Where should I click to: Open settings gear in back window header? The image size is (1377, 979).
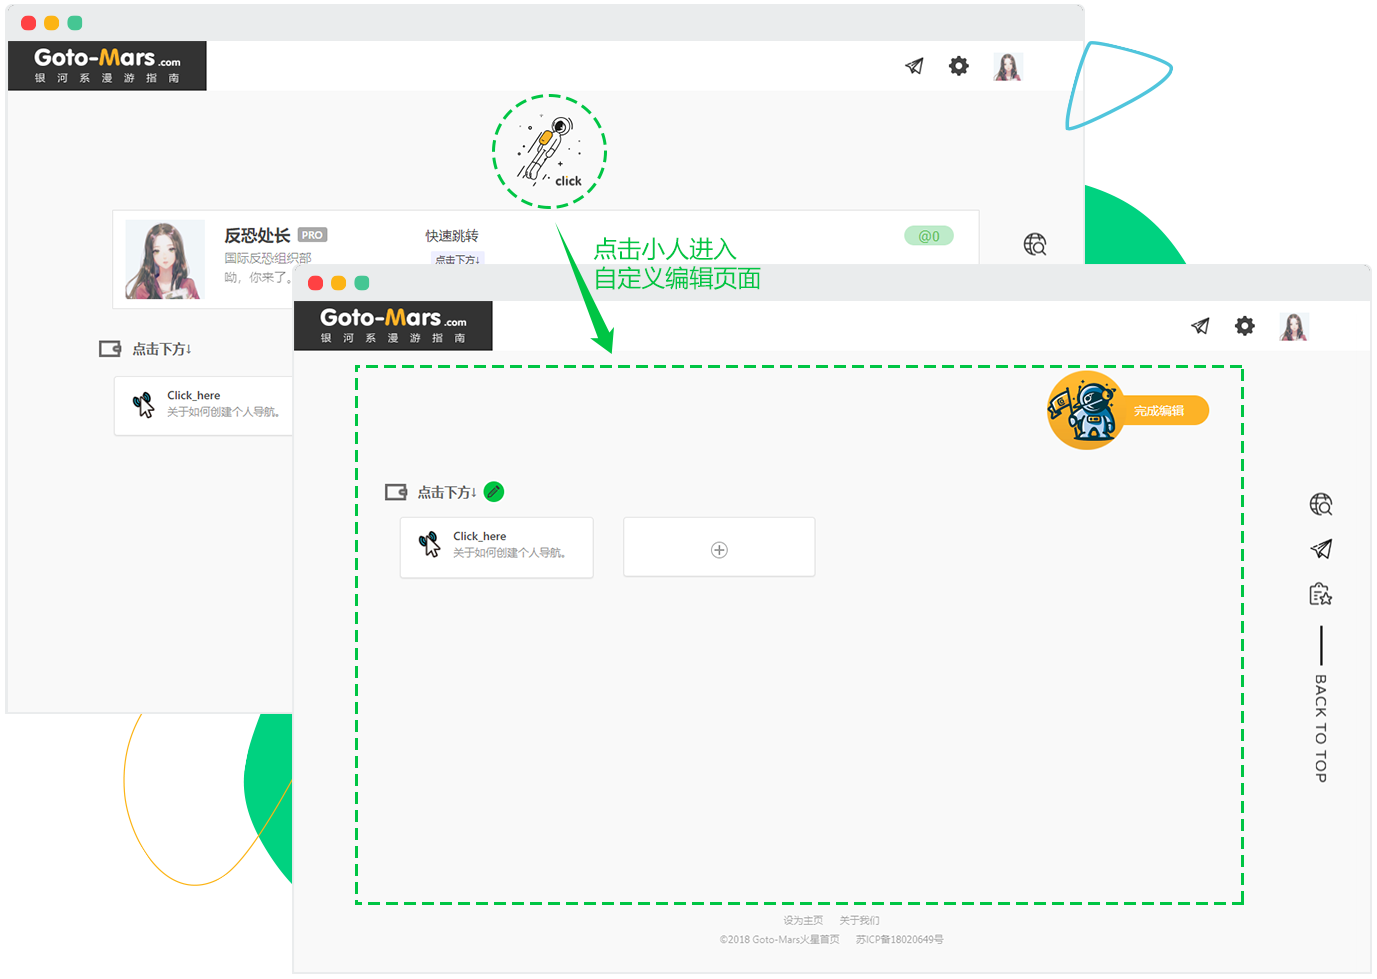click(959, 66)
